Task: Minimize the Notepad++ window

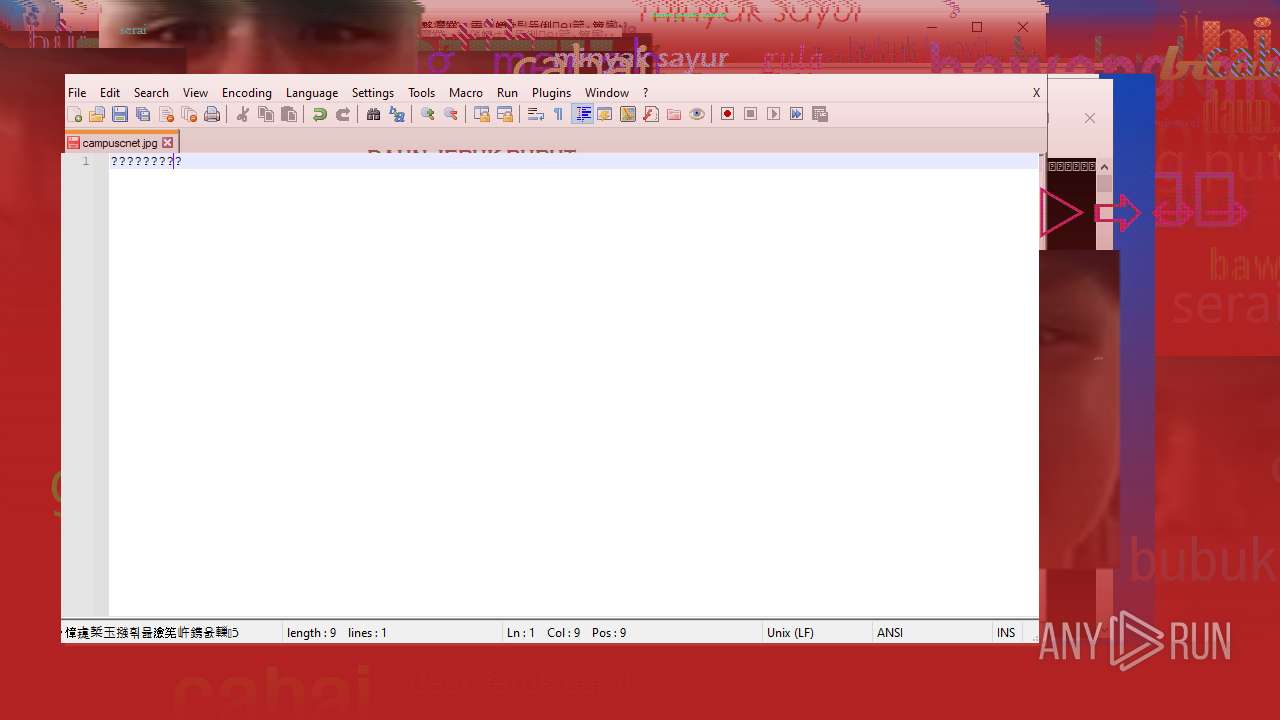Action: (932, 27)
